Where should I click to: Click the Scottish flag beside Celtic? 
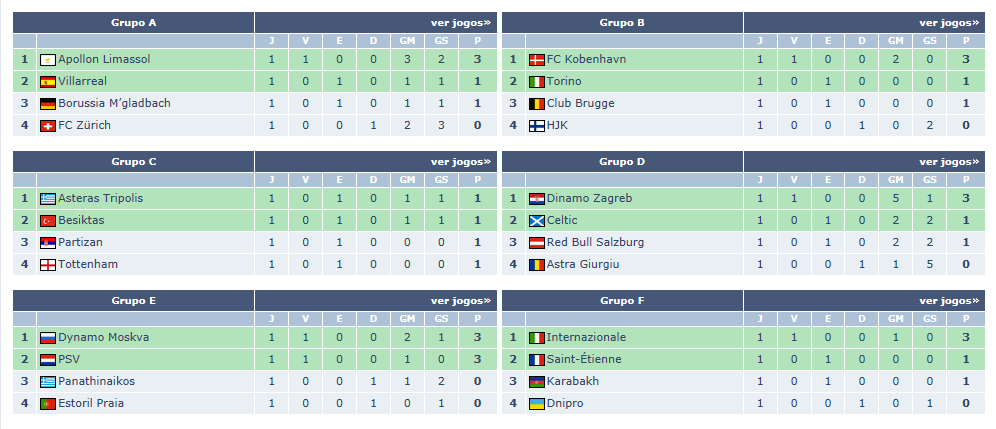click(x=536, y=221)
